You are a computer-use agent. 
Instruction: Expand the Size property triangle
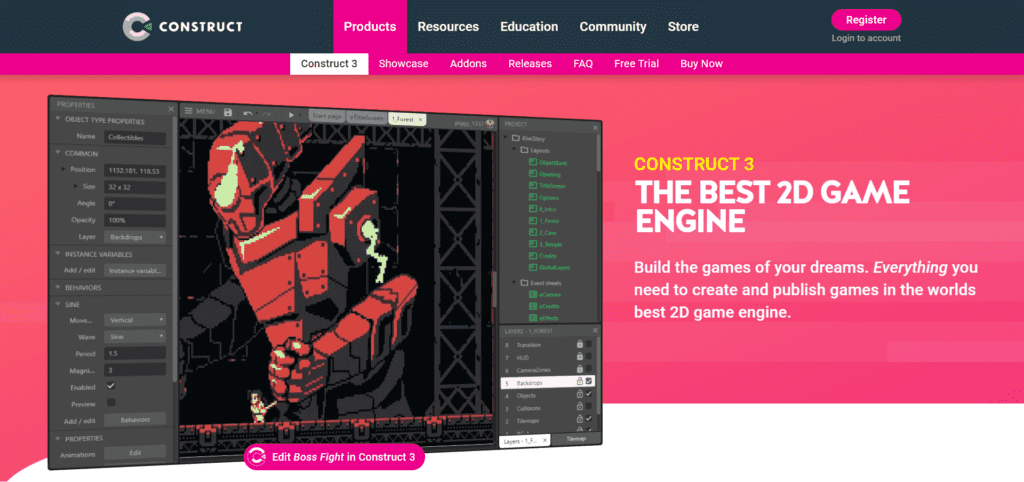click(77, 186)
